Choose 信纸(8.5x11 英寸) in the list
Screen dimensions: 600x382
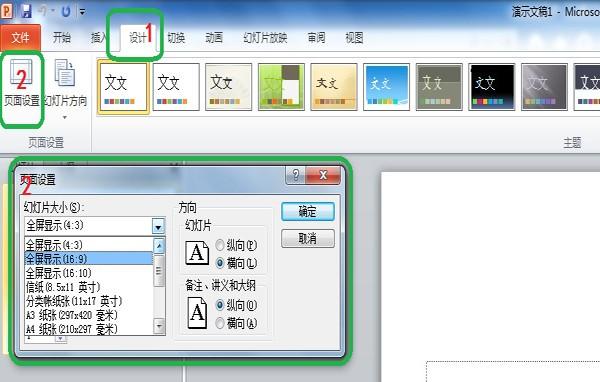point(89,287)
